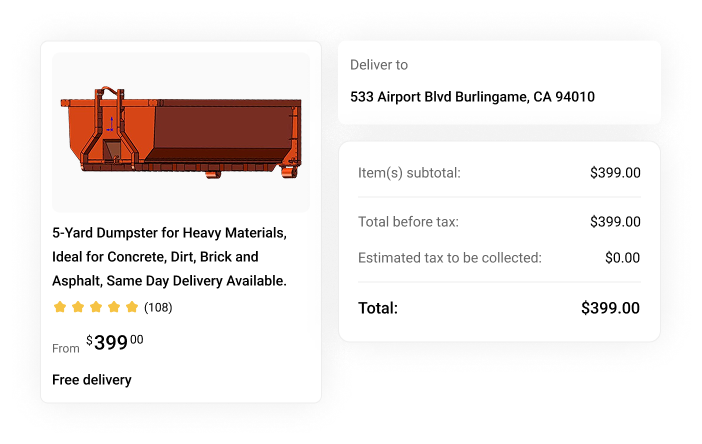Click the Item(s) subtotal amount $399.00

point(615,173)
